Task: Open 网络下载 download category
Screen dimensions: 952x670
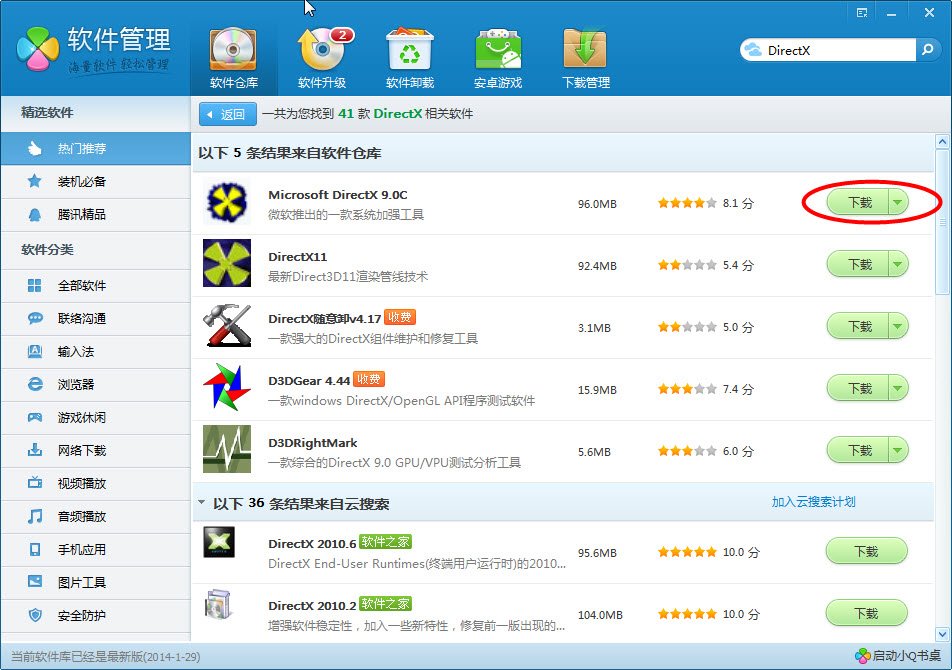Action: (95, 450)
